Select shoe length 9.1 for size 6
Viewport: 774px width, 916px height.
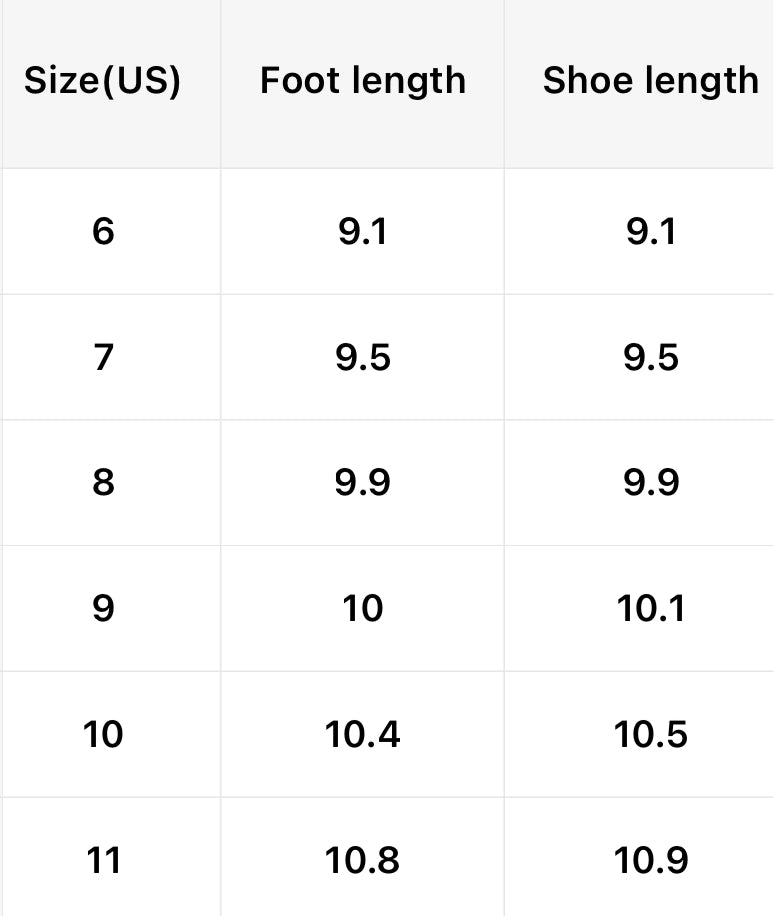651,232
